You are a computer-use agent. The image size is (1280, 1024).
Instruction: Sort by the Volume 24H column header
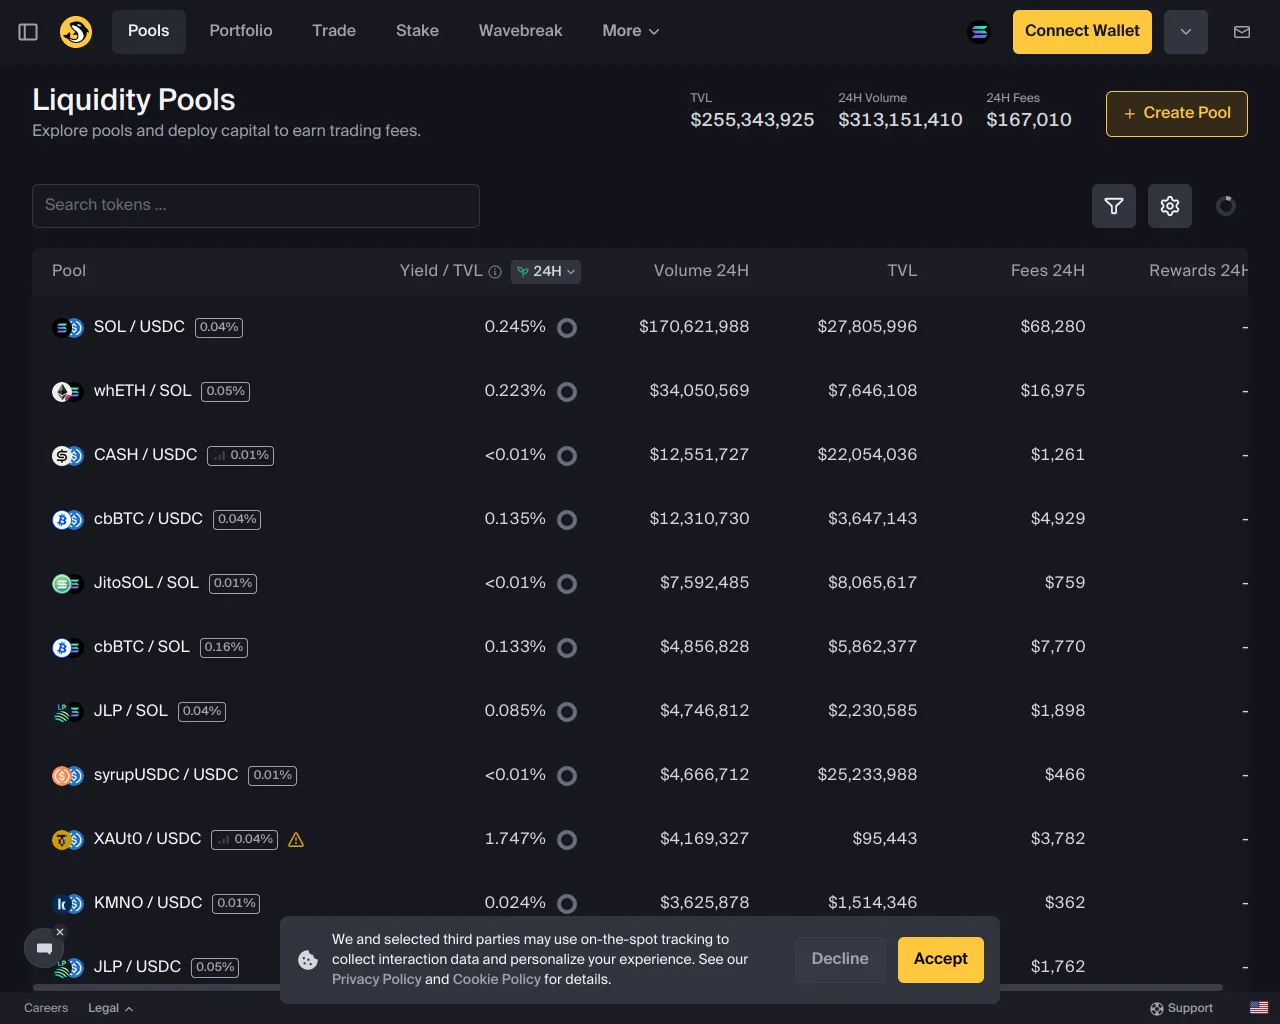[701, 271]
